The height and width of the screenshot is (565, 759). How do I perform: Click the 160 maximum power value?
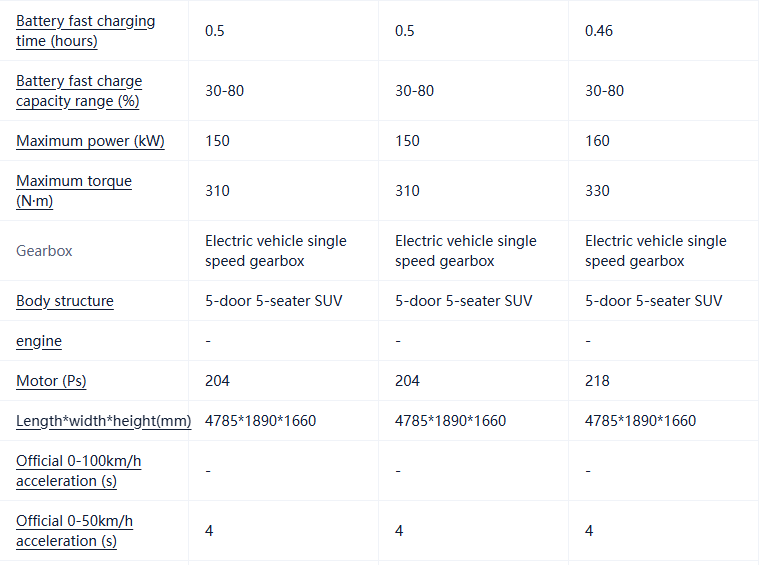[x=597, y=141]
